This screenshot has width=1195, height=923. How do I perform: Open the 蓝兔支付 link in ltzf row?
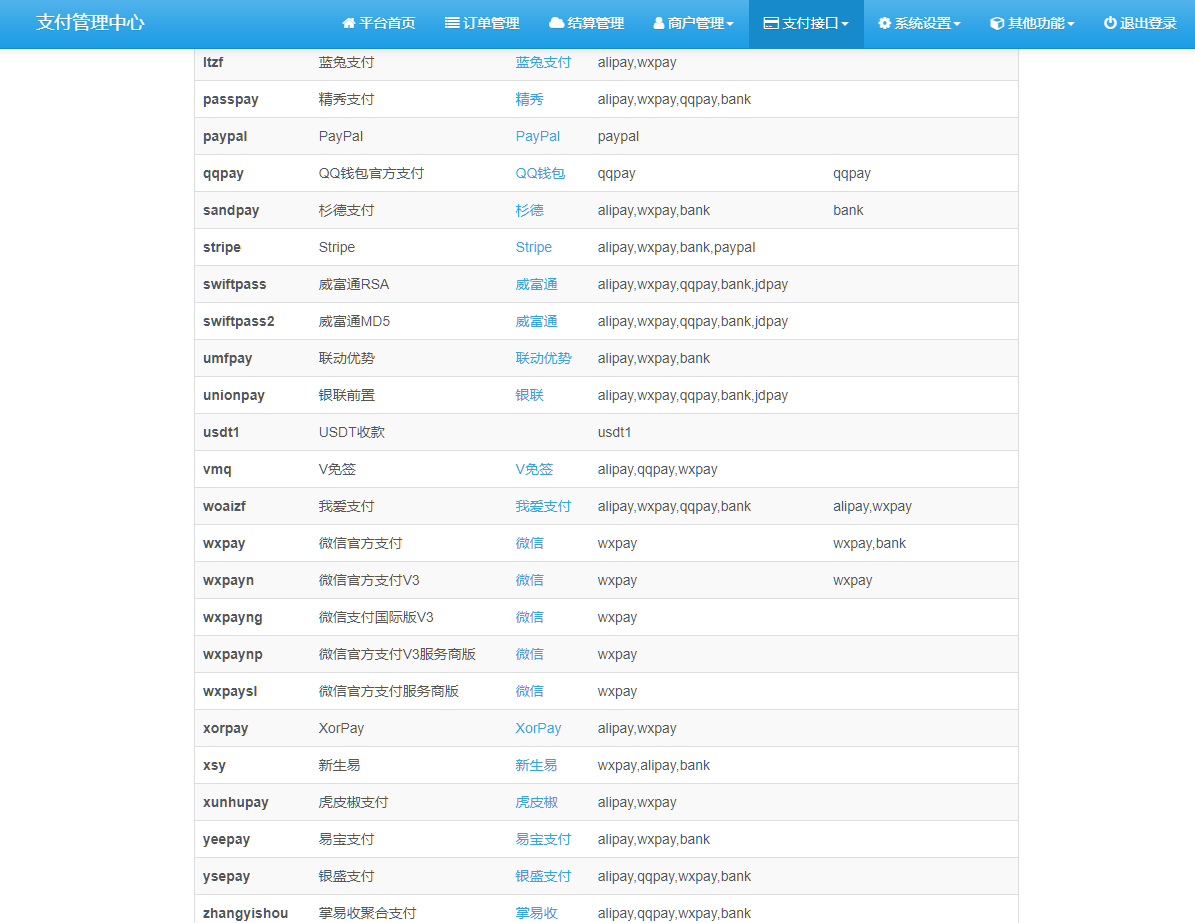[543, 62]
